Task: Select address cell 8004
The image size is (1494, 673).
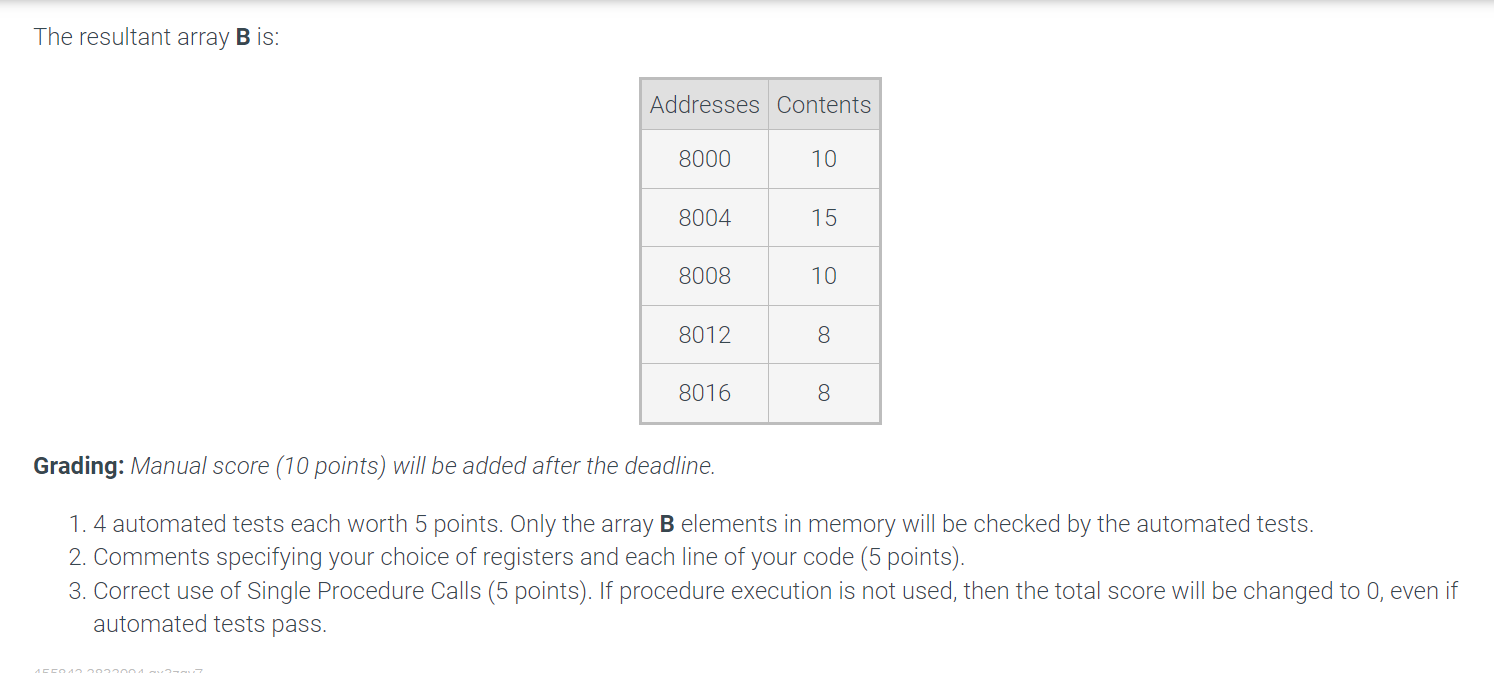Action: 704,218
